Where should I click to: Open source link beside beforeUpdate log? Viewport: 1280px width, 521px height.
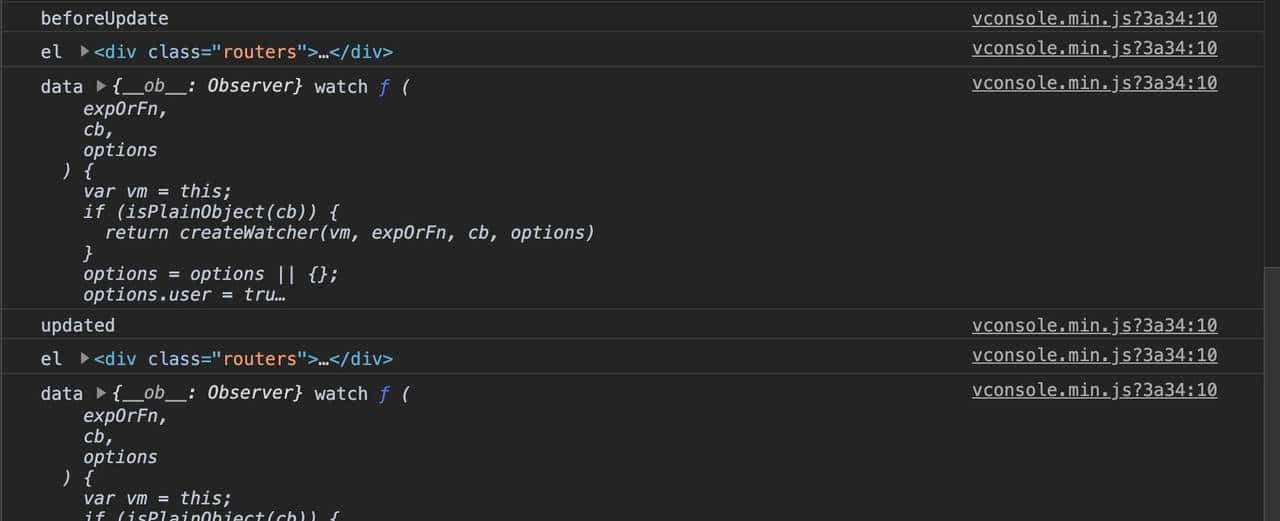[x=1094, y=18]
